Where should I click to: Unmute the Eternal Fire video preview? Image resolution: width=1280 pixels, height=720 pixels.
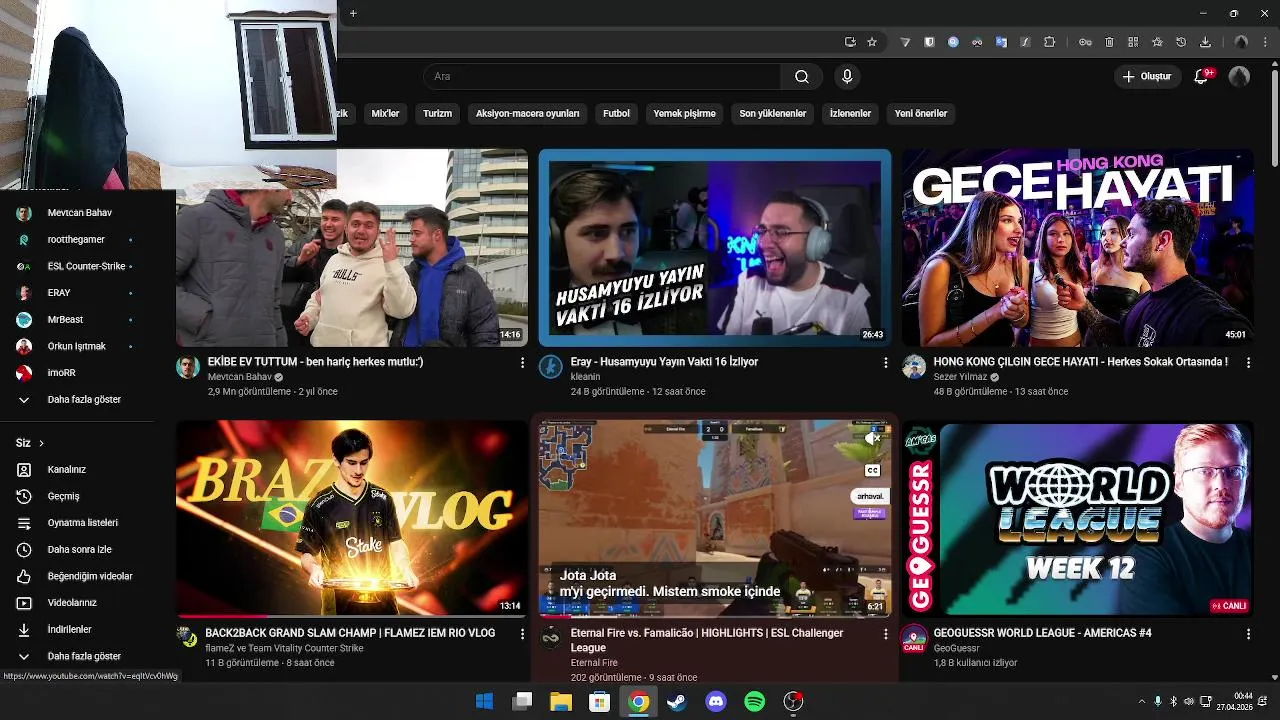pyautogui.click(x=872, y=438)
